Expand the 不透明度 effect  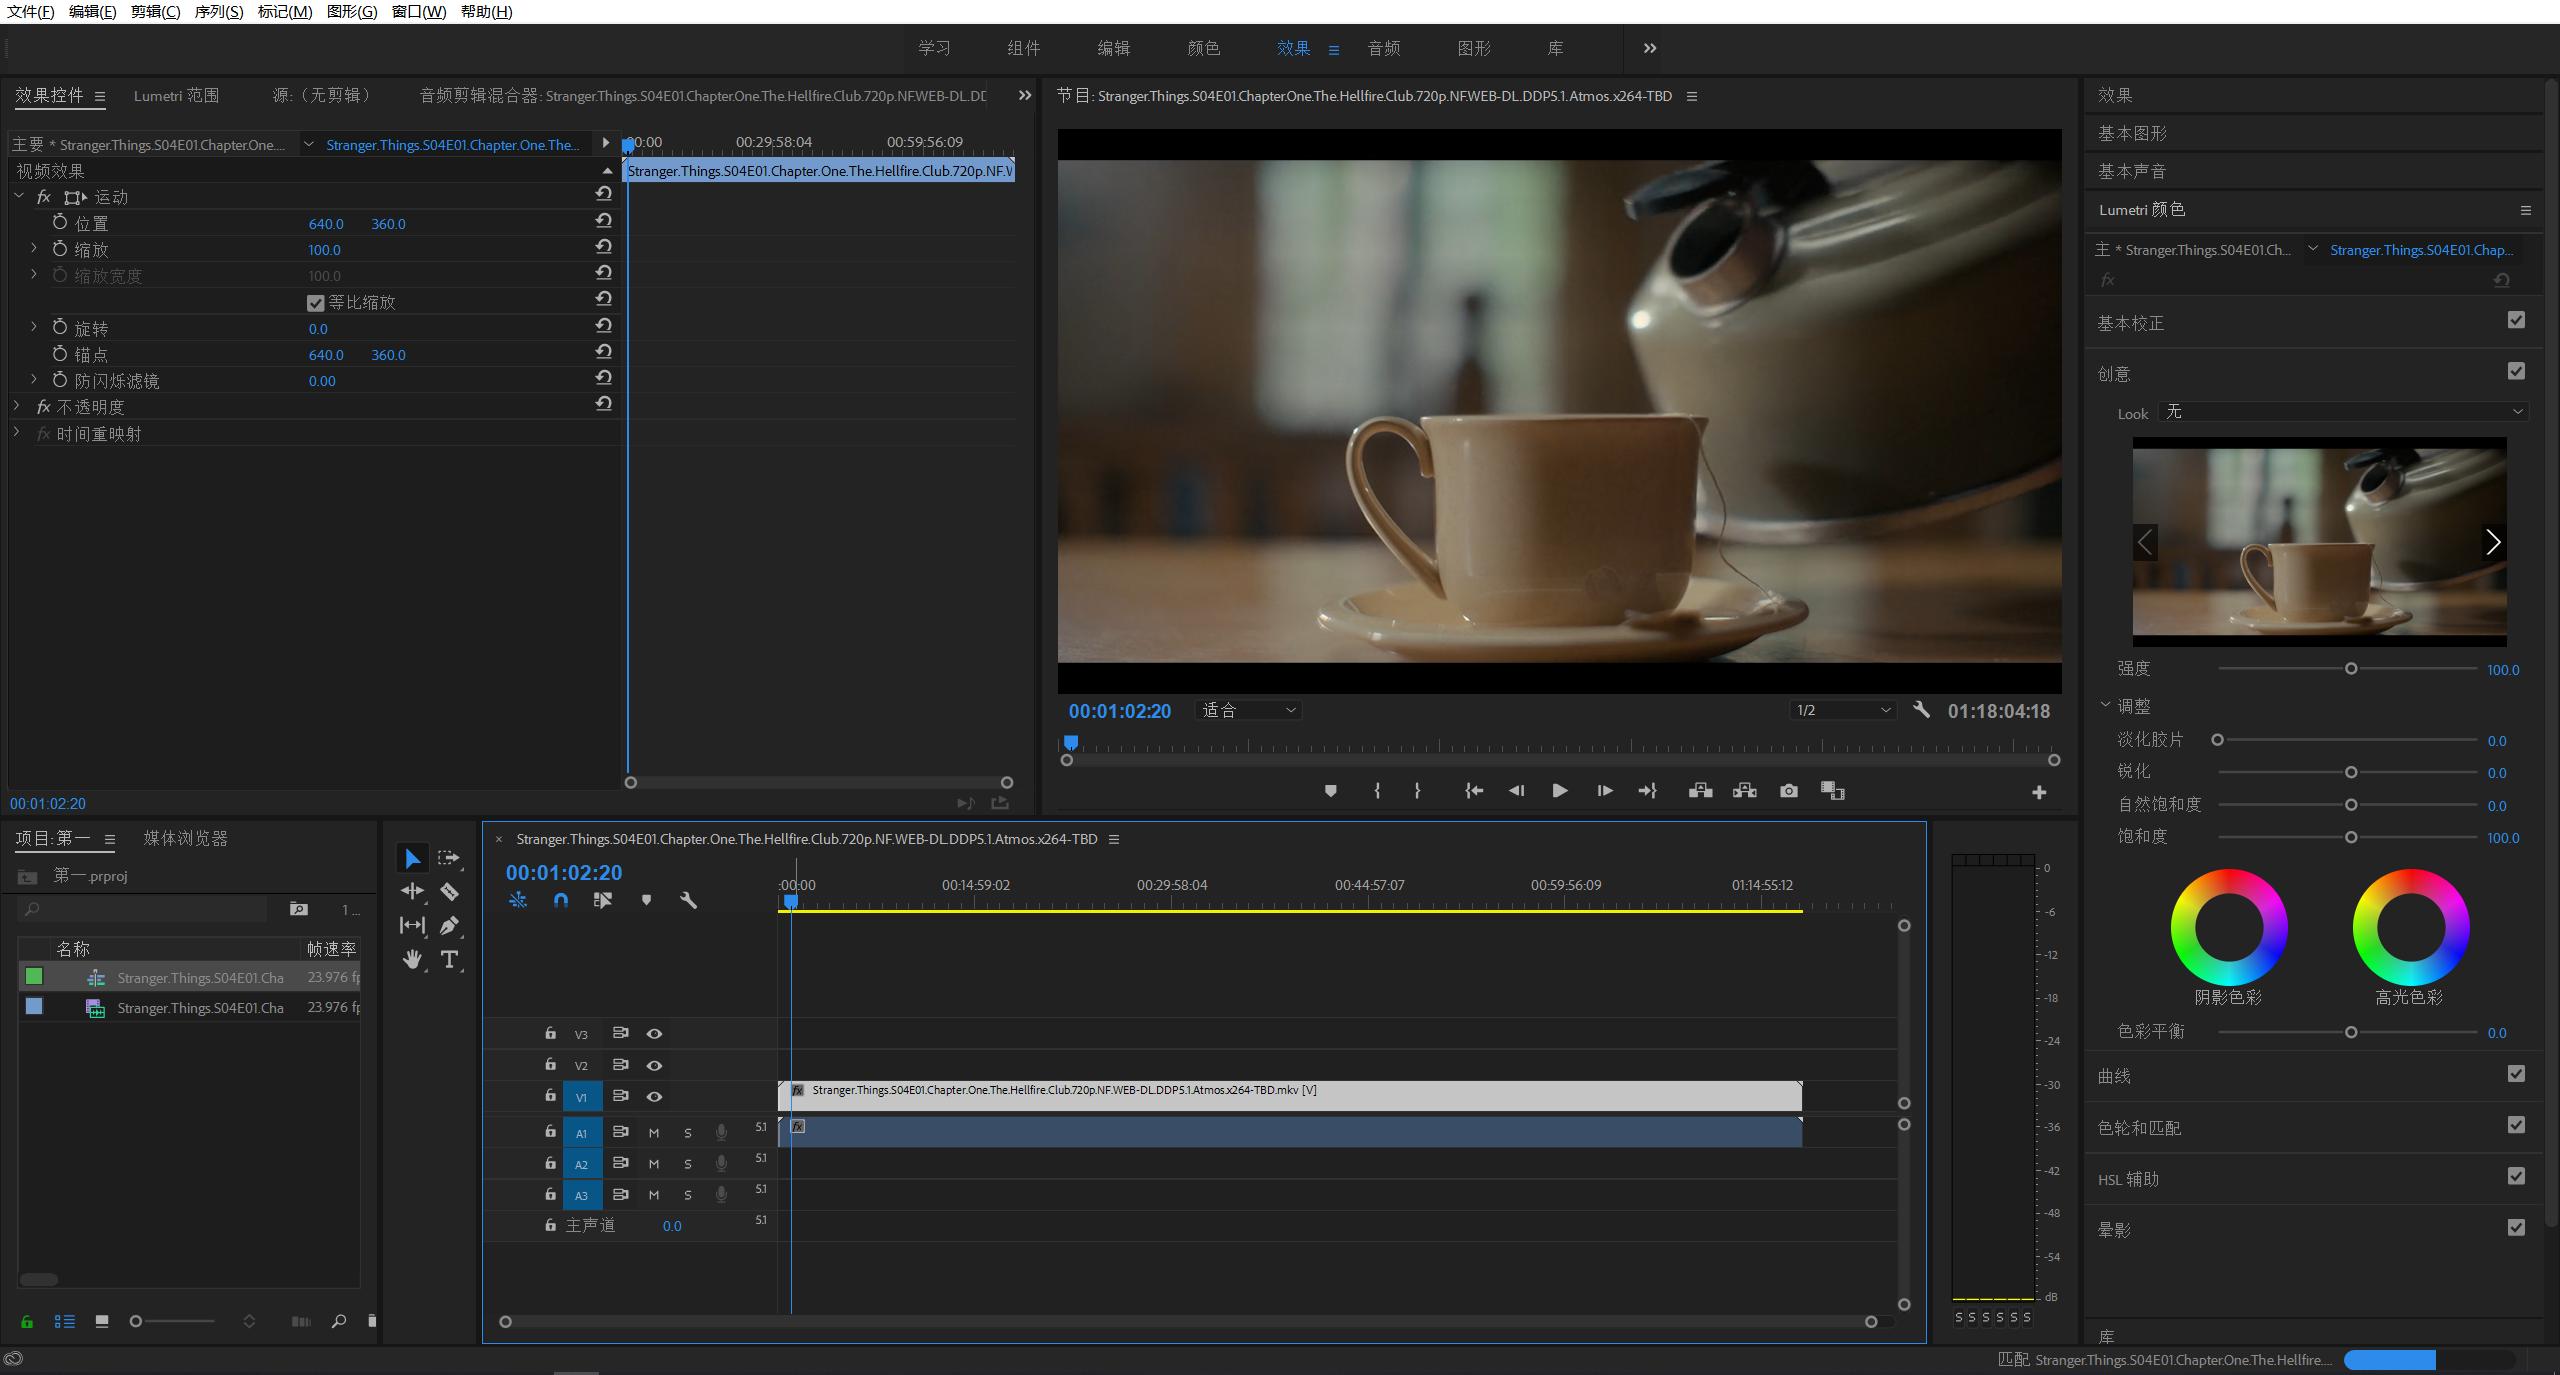[x=17, y=406]
